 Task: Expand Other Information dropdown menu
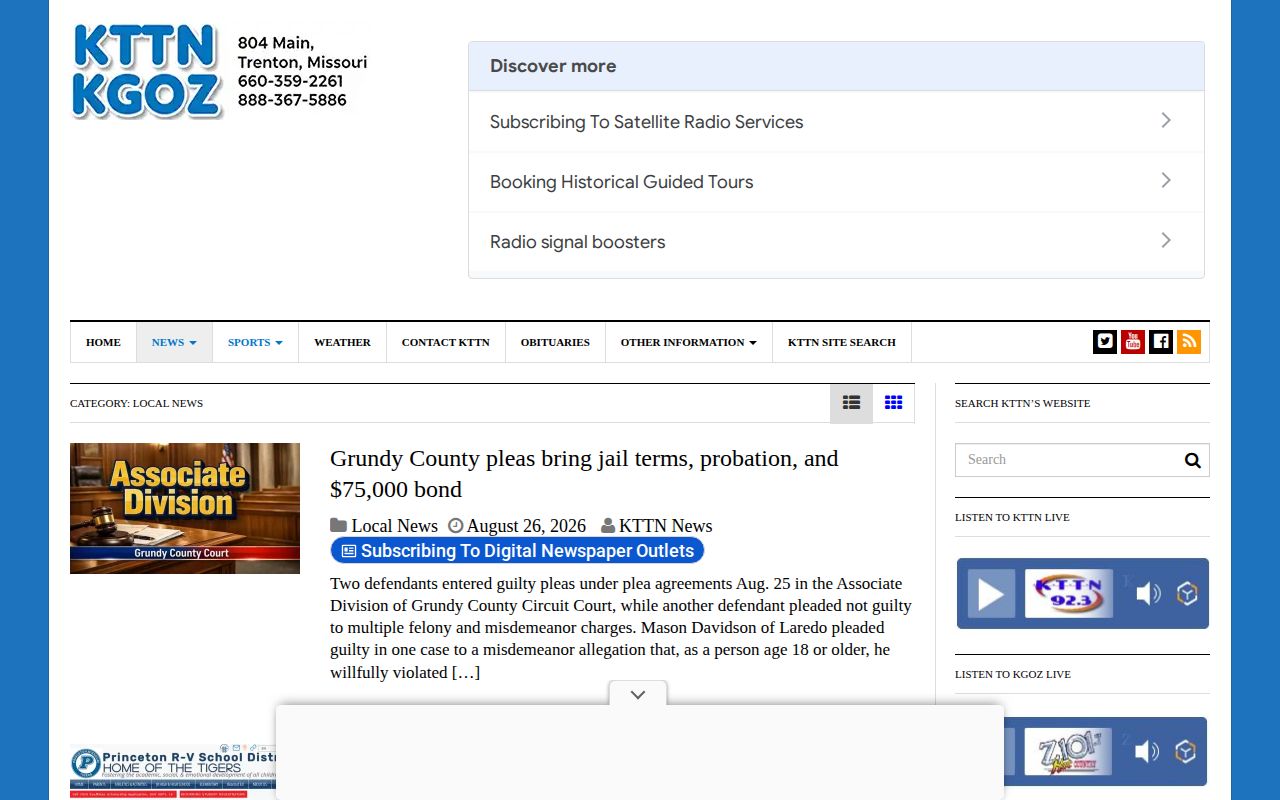coord(688,342)
